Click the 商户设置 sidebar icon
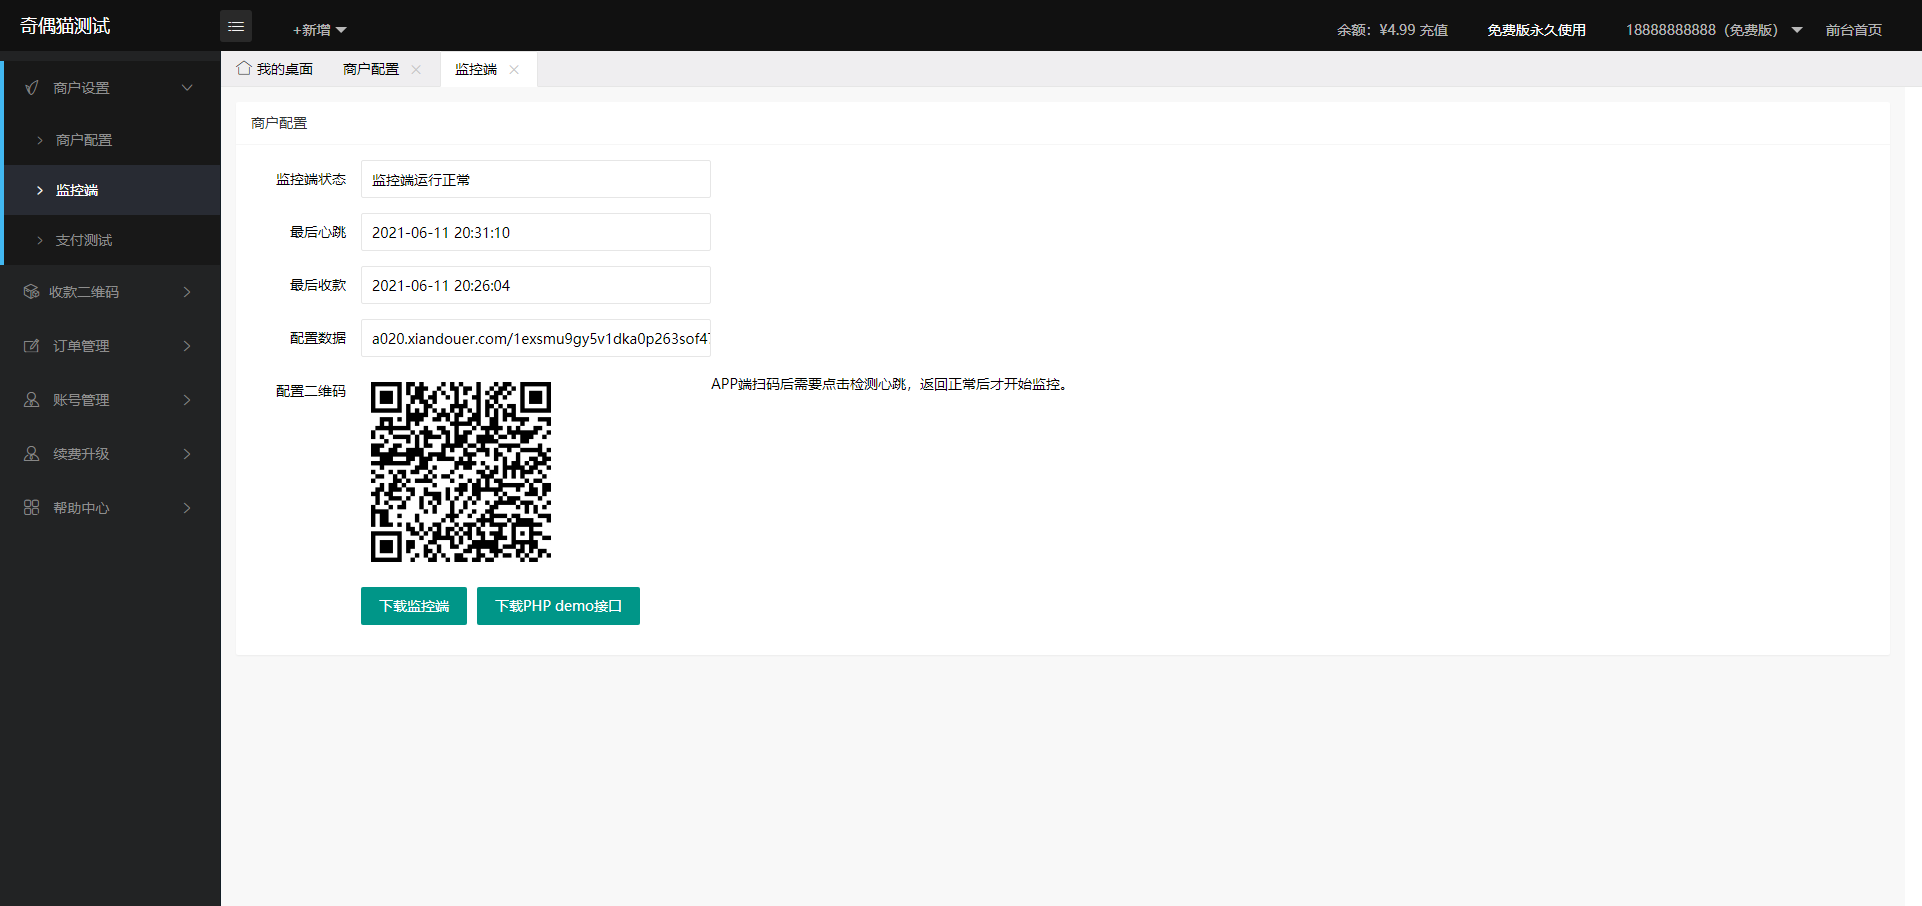 coord(32,88)
